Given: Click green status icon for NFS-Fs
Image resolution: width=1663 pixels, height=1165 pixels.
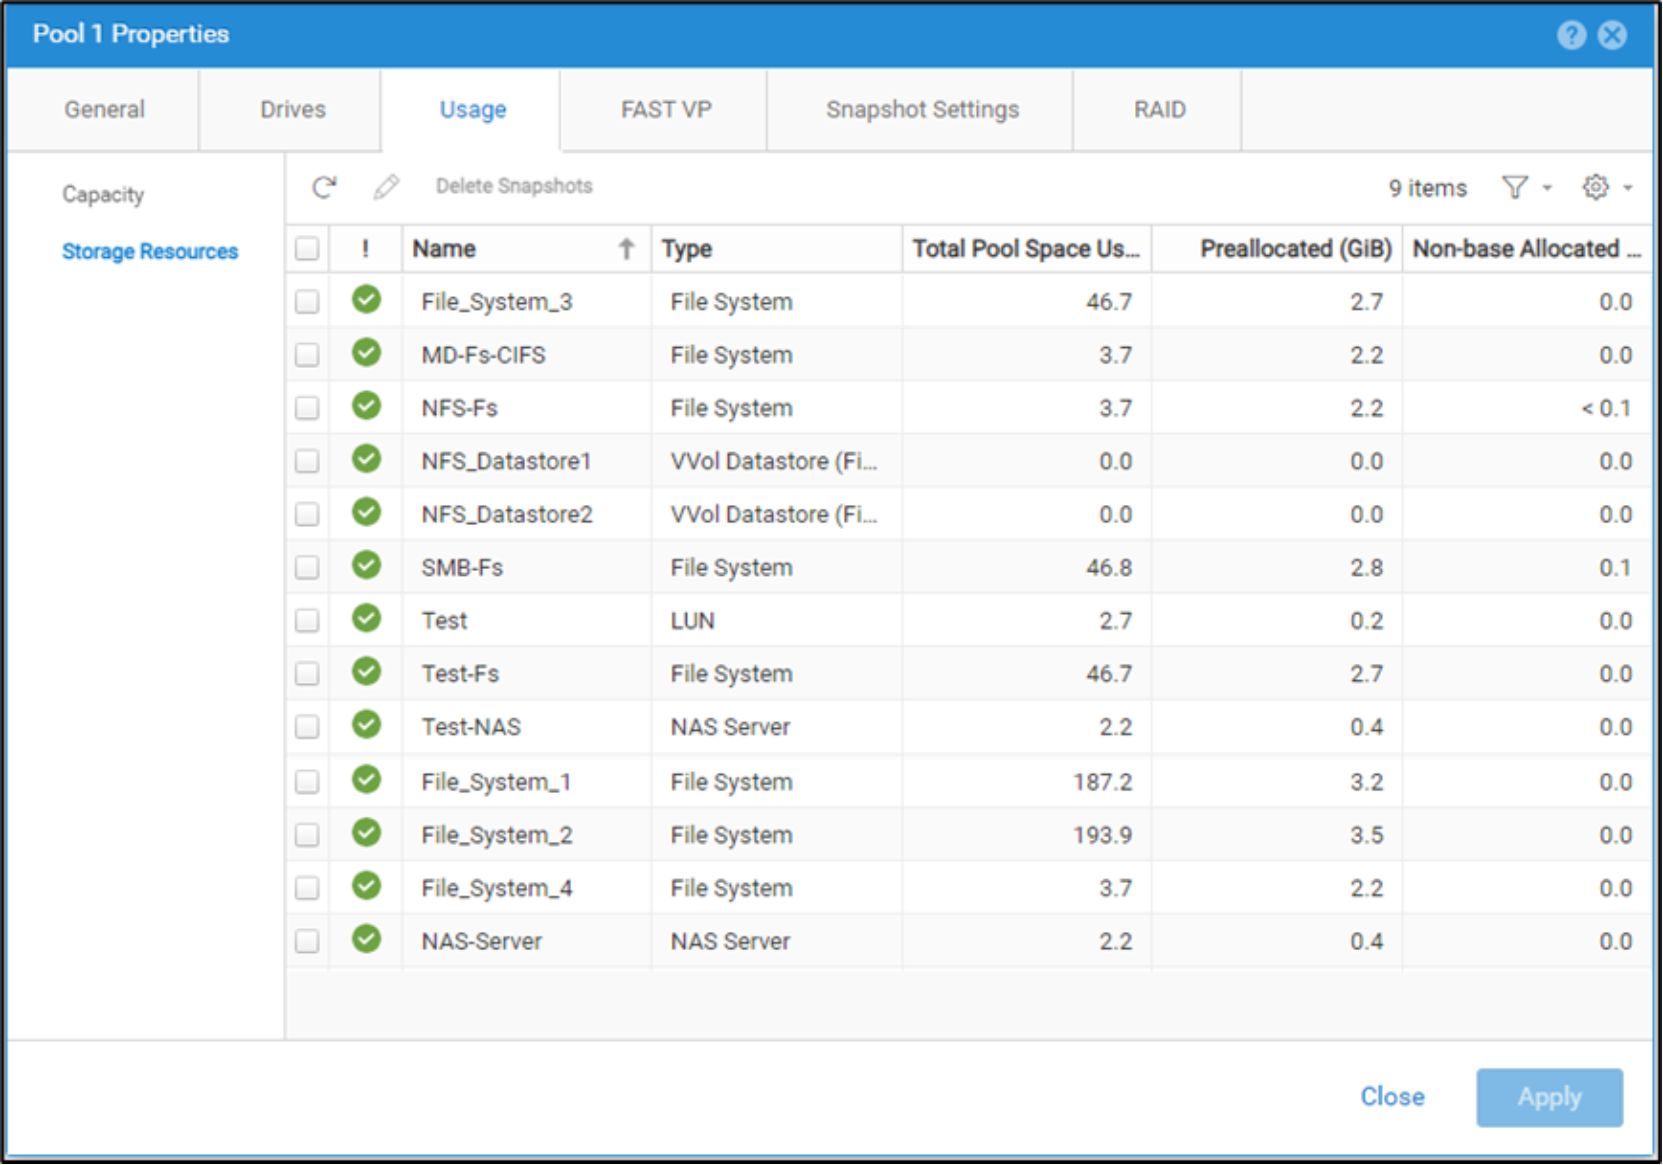Looking at the screenshot, I should tap(367, 406).
